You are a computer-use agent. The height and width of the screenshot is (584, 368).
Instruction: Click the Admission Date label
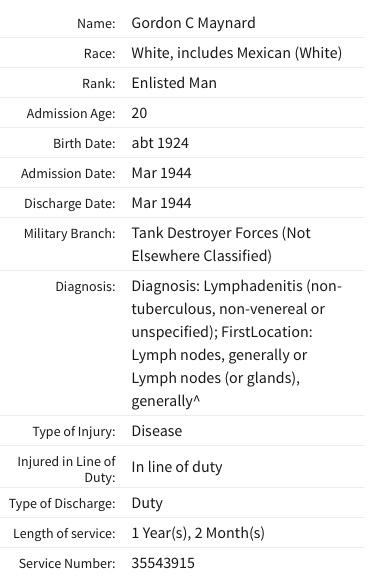tap(68, 174)
